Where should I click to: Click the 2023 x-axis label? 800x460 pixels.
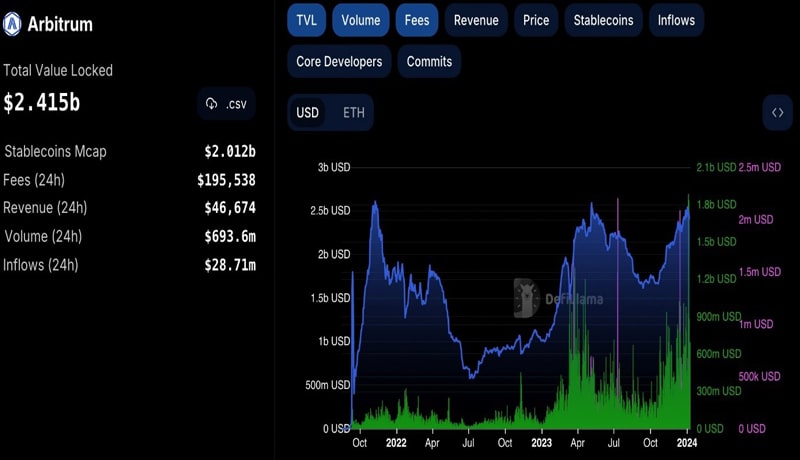[x=541, y=443]
